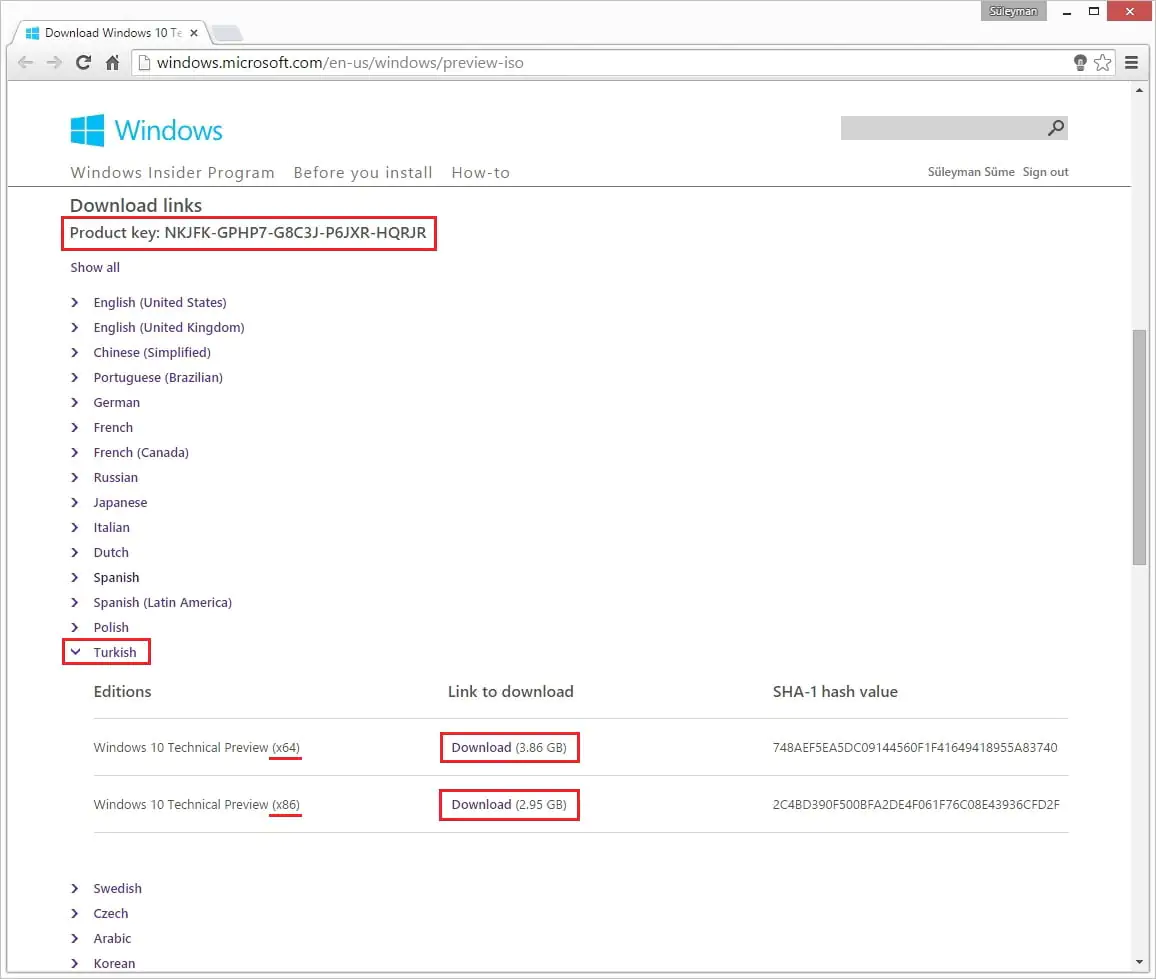Open the browser home page icon
Viewport: 1156px width, 979px height.
112,62
